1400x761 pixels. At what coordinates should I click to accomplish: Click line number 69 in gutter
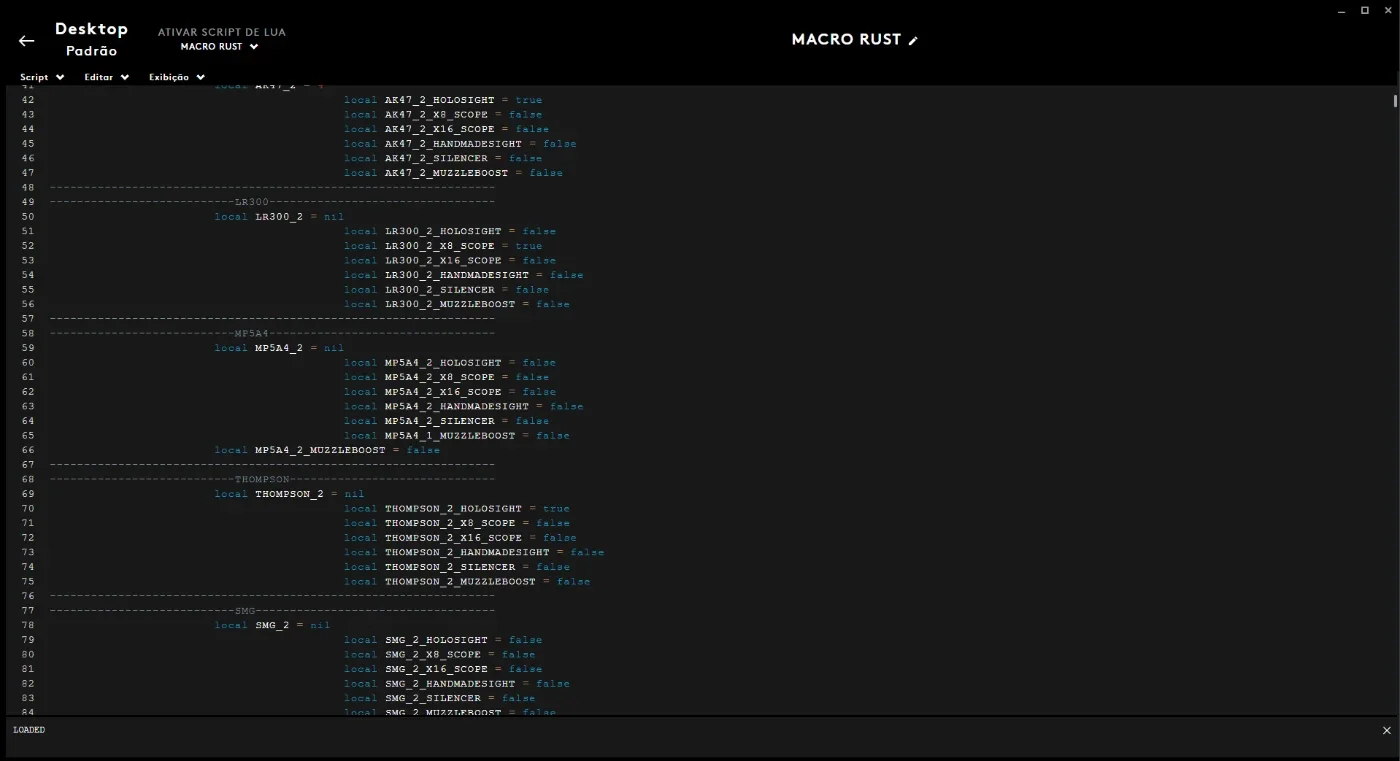coord(27,494)
